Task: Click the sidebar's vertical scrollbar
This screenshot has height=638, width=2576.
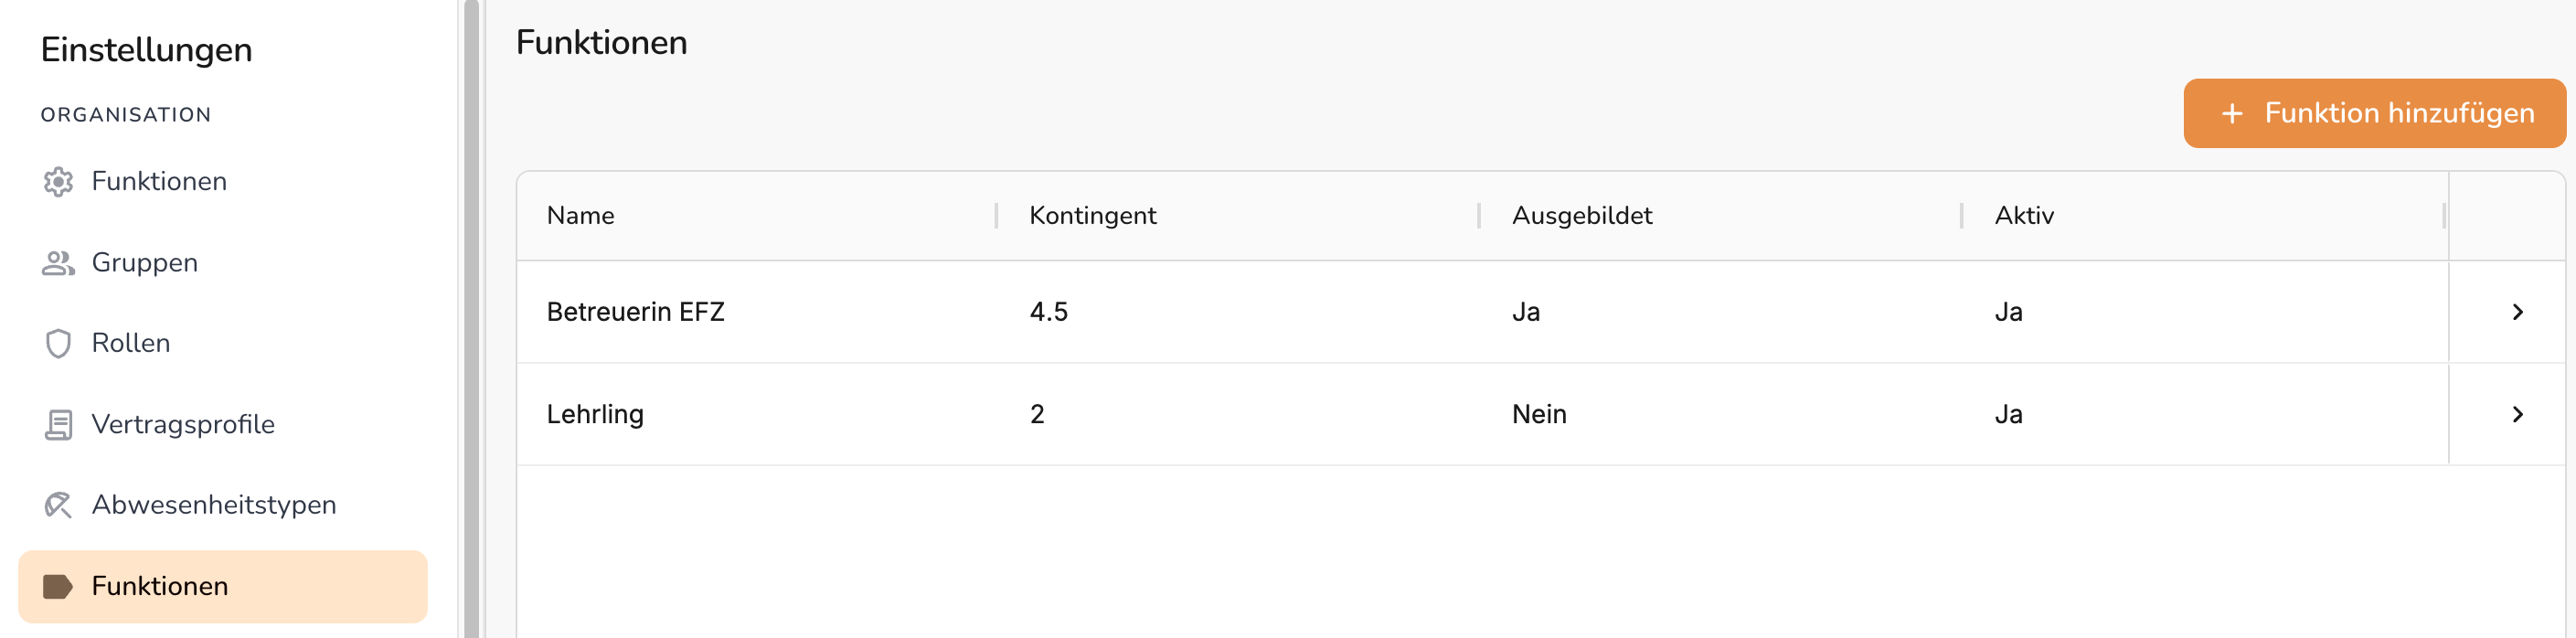Action: click(x=472, y=319)
